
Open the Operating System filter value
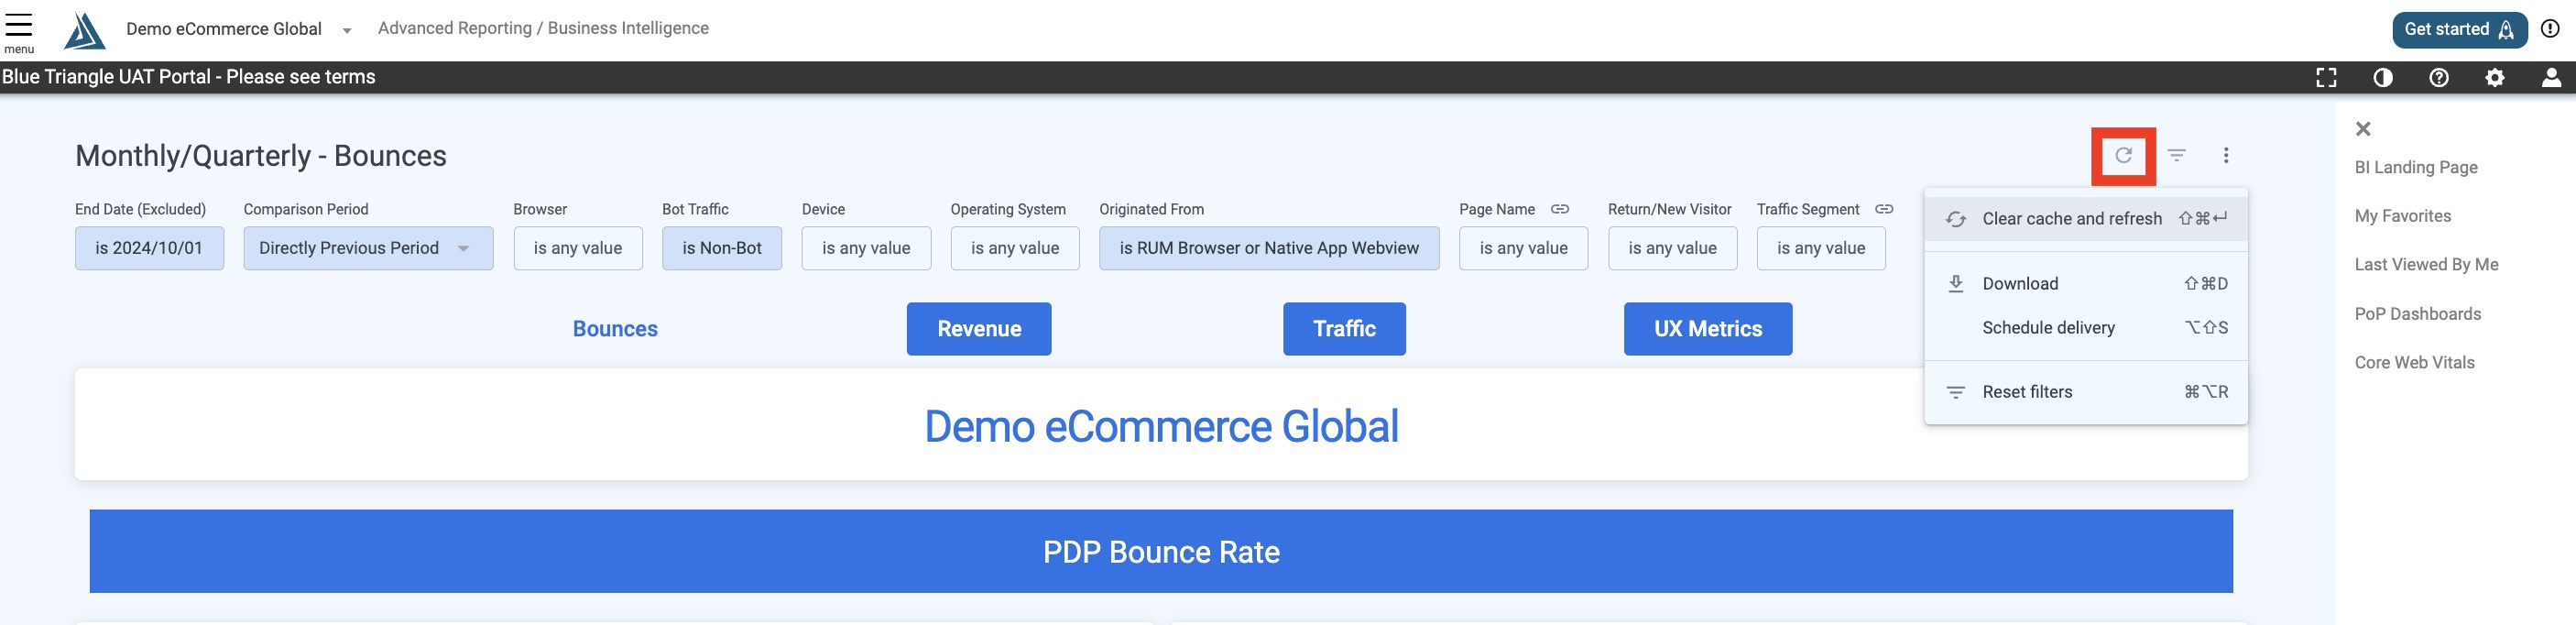click(x=1015, y=249)
